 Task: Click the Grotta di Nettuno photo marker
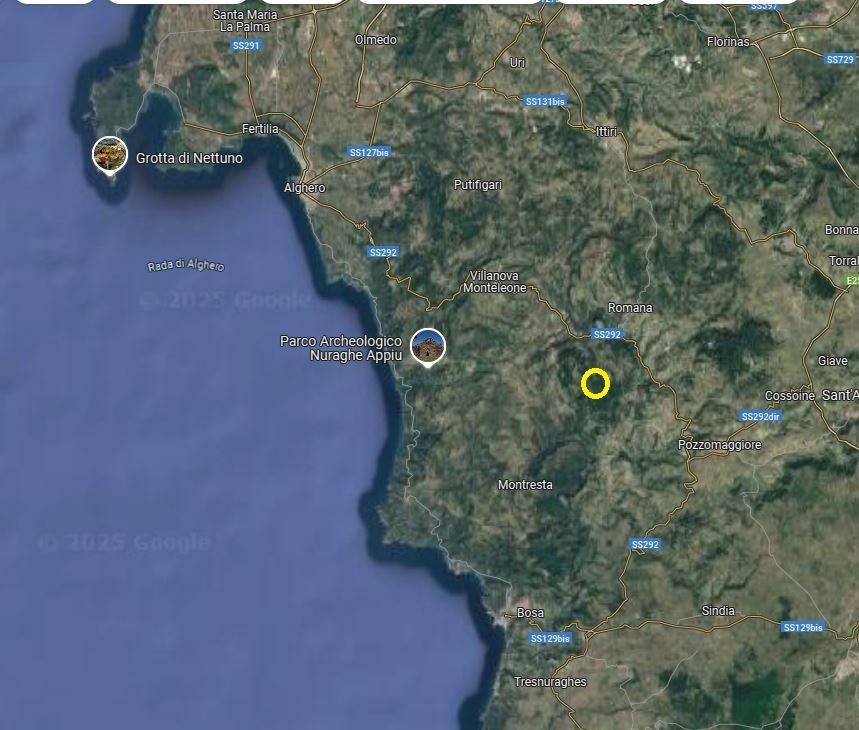click(110, 154)
